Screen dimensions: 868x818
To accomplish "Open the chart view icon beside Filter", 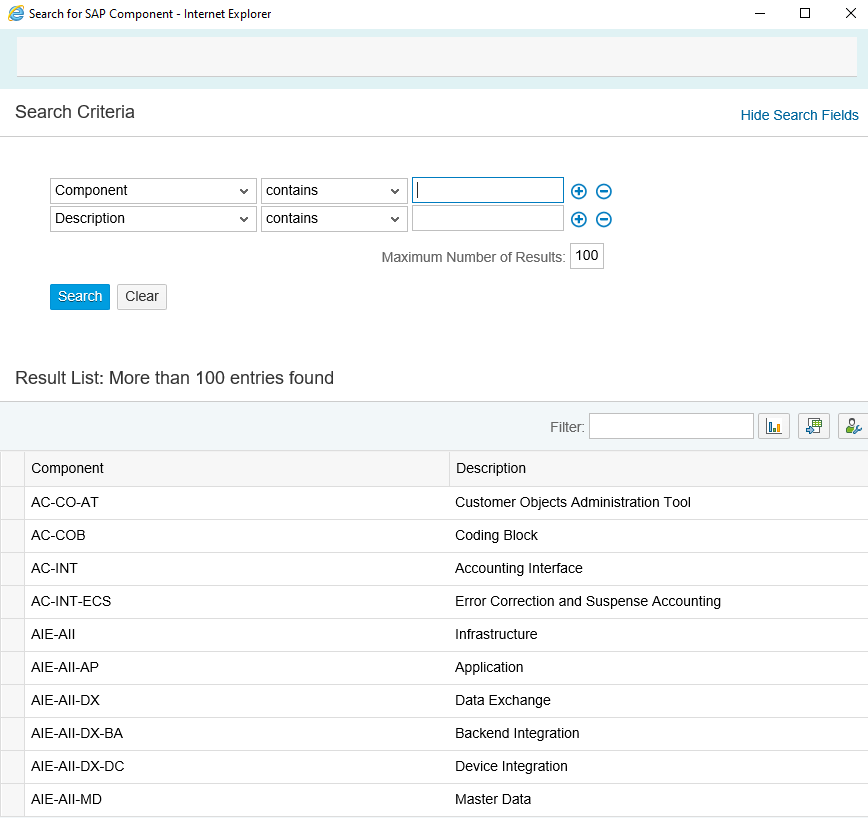I will point(774,426).
